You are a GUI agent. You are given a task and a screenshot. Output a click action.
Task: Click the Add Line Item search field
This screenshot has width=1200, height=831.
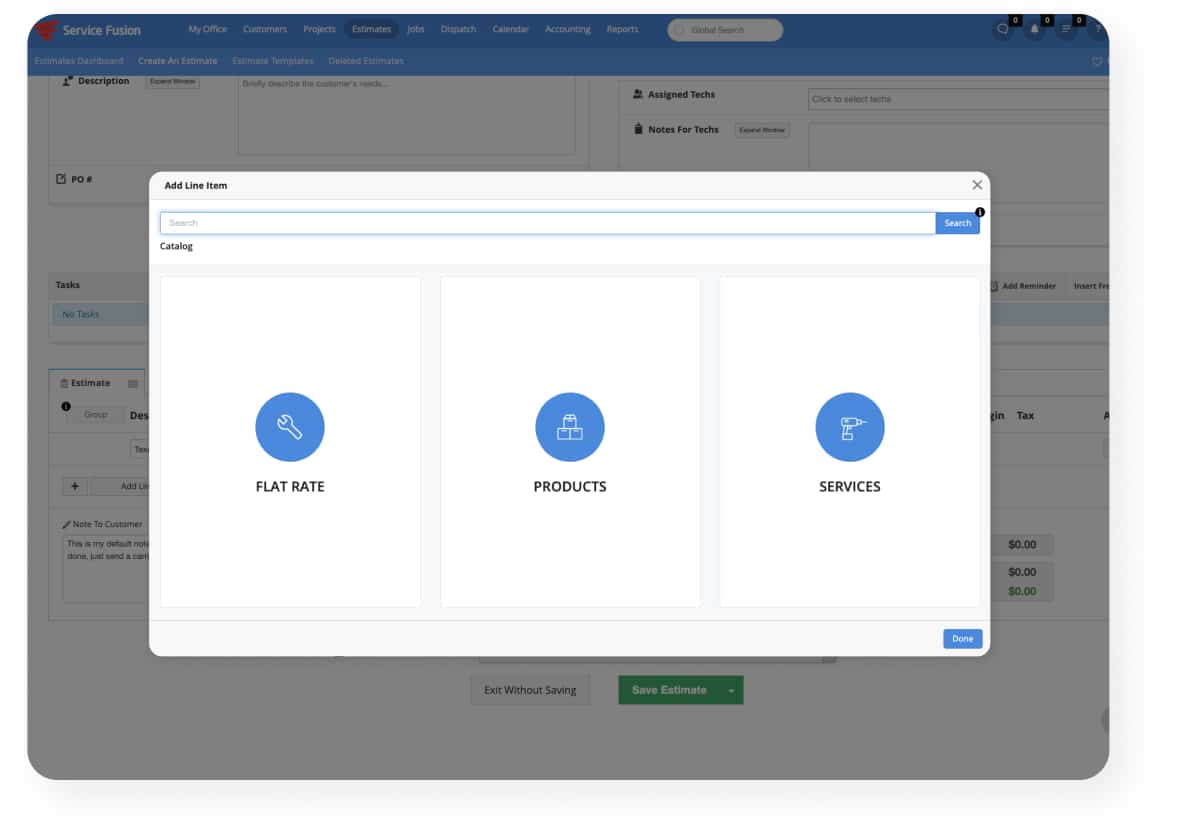547,222
